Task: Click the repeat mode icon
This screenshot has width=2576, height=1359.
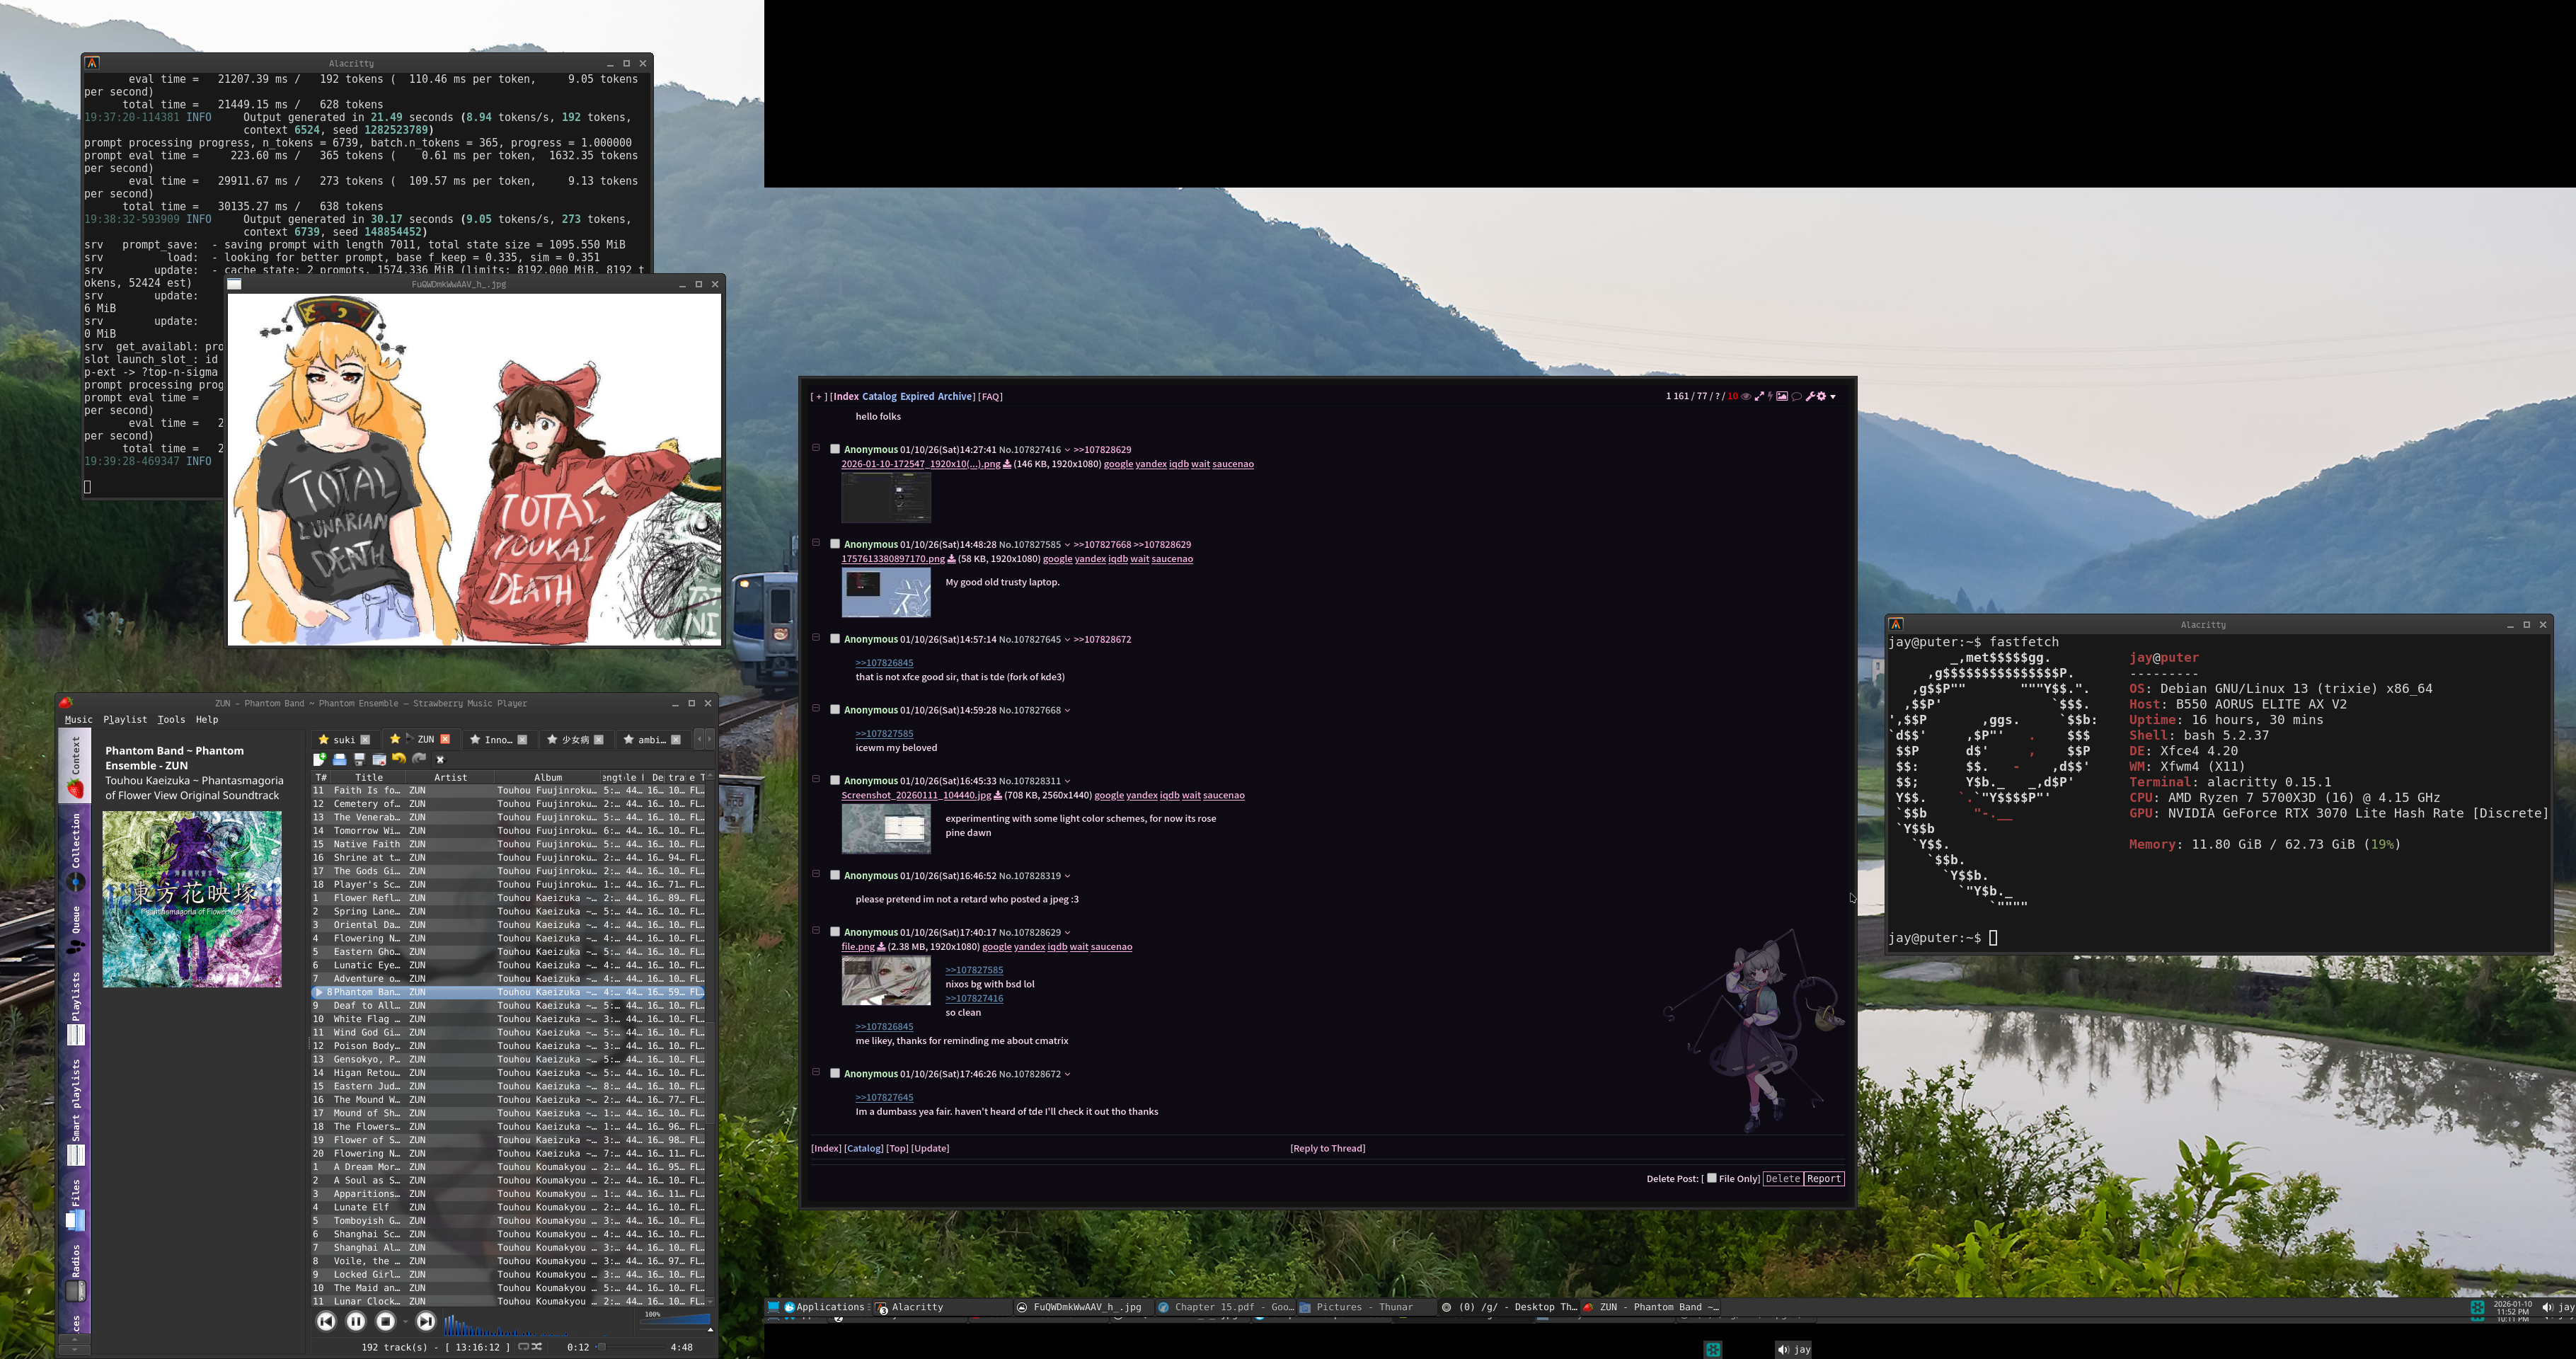Action: (523, 1347)
